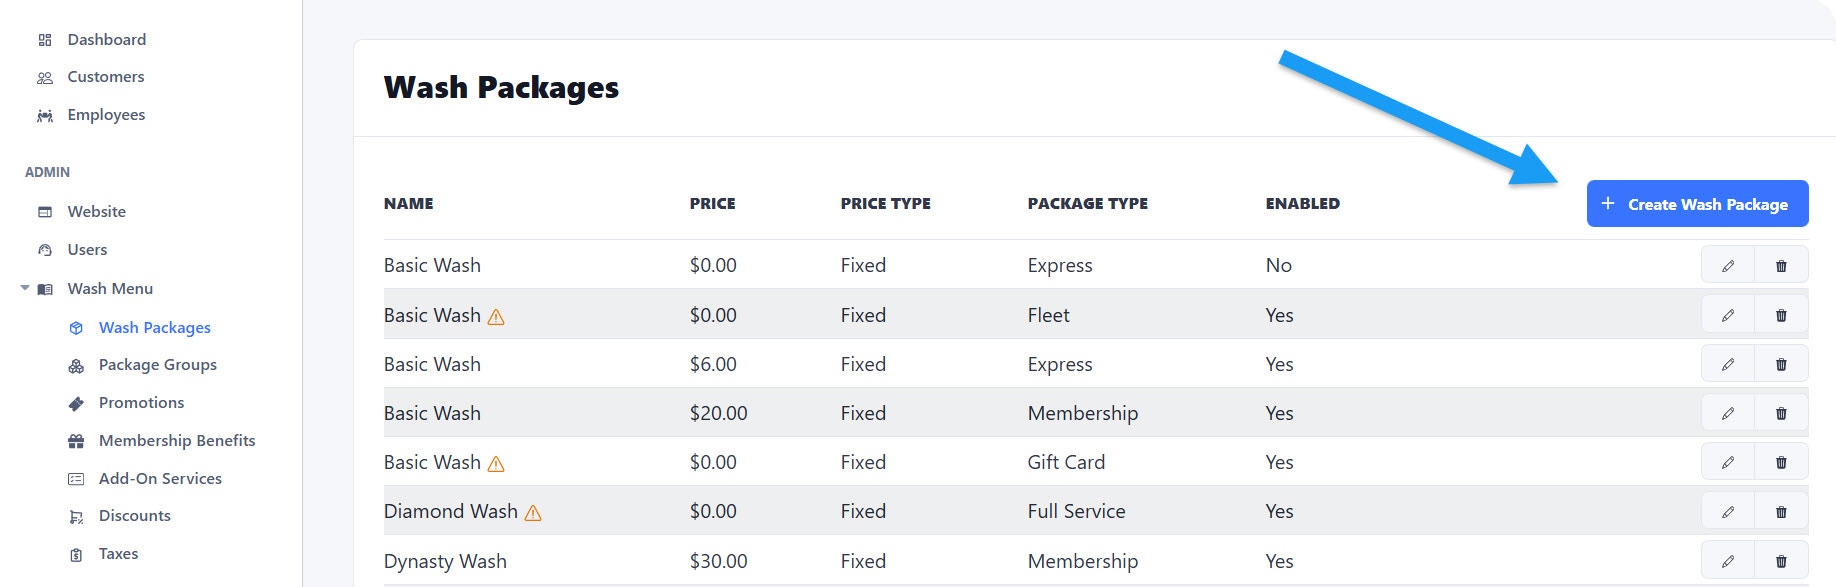Create a new wash package
The image size is (1836, 587).
point(1697,204)
